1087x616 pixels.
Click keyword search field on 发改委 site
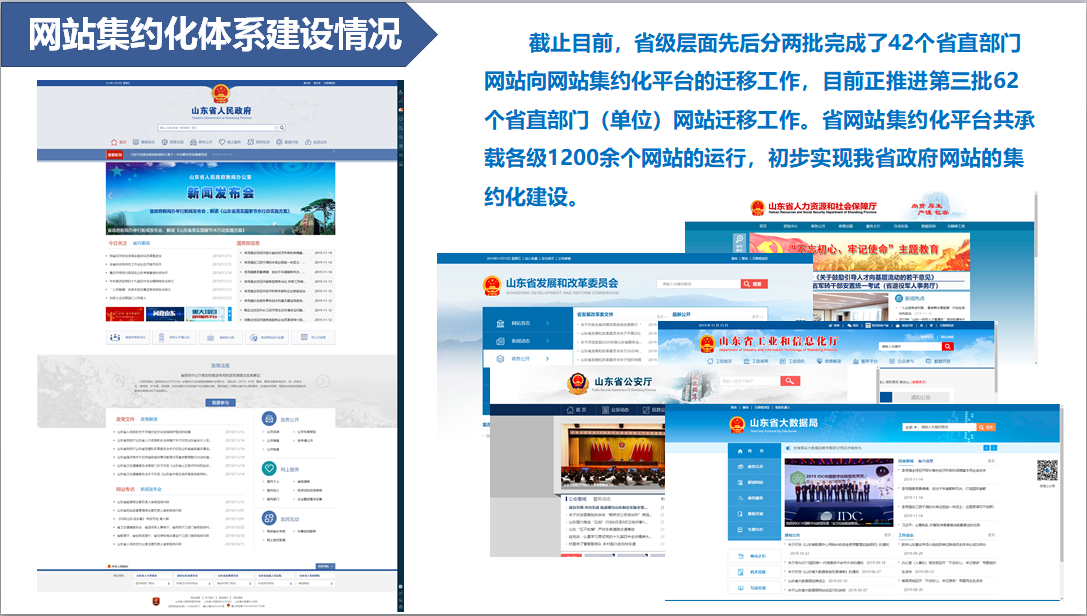tap(698, 284)
